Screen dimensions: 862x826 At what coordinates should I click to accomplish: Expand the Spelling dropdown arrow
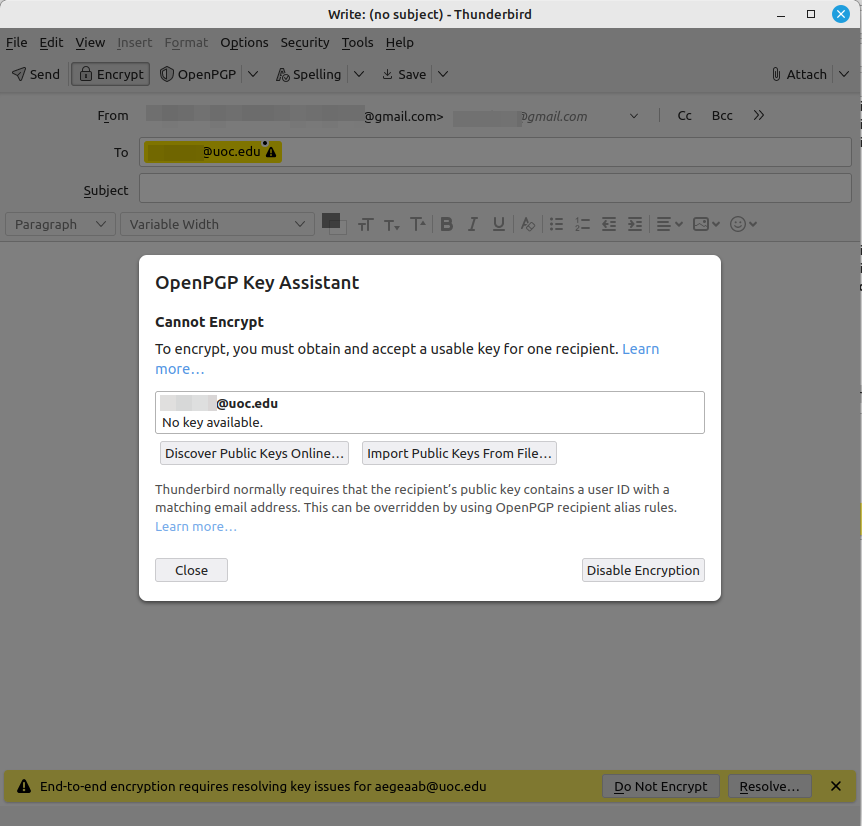click(x=359, y=74)
